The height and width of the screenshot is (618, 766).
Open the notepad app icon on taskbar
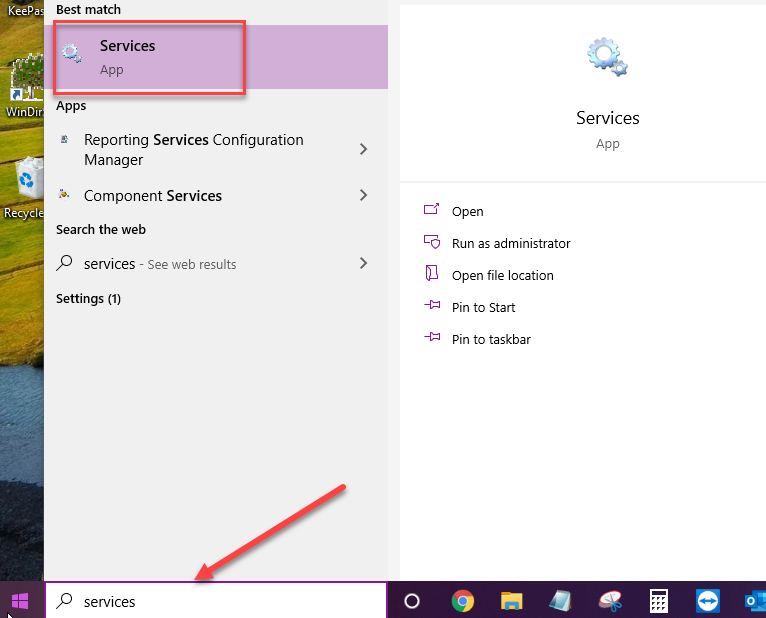(x=560, y=601)
